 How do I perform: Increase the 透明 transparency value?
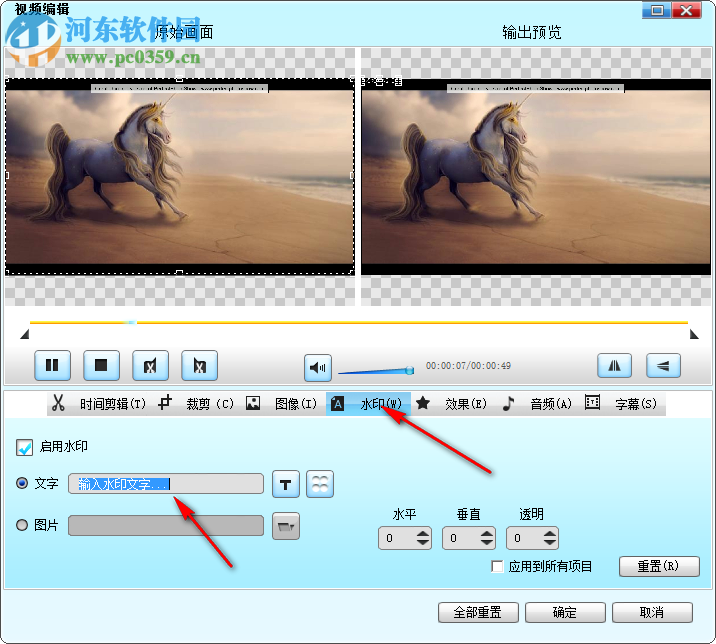click(550, 533)
